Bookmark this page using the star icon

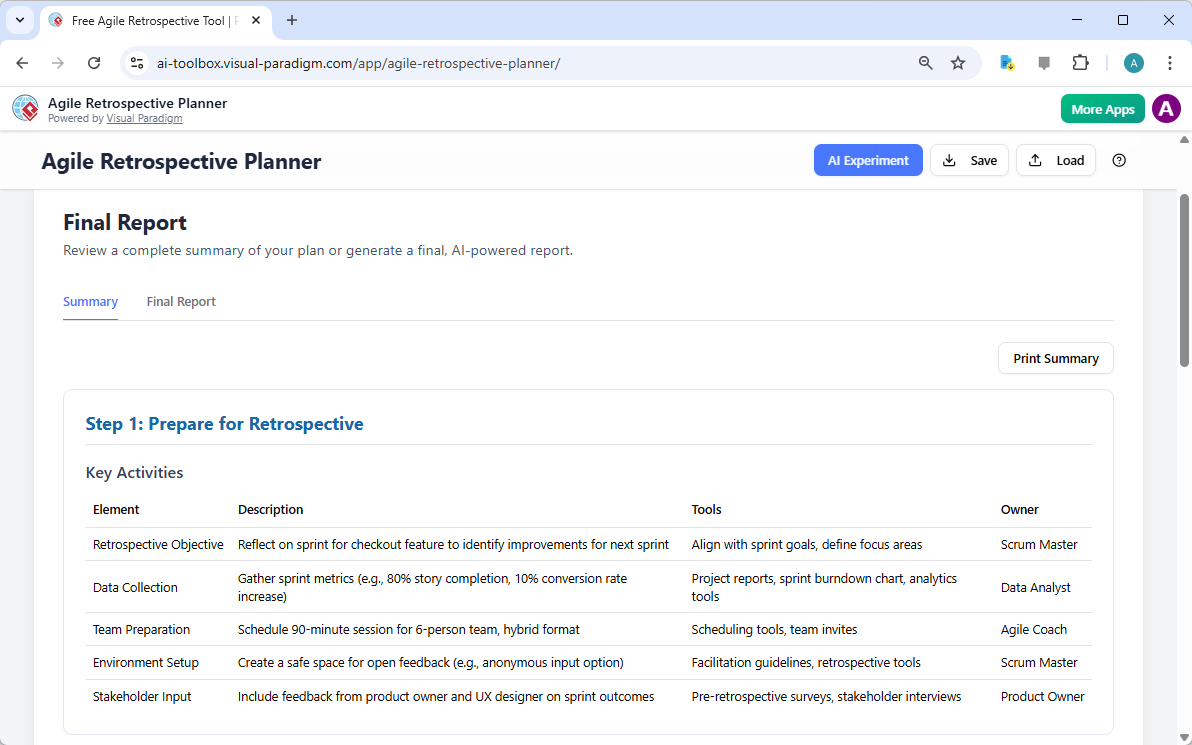click(958, 62)
